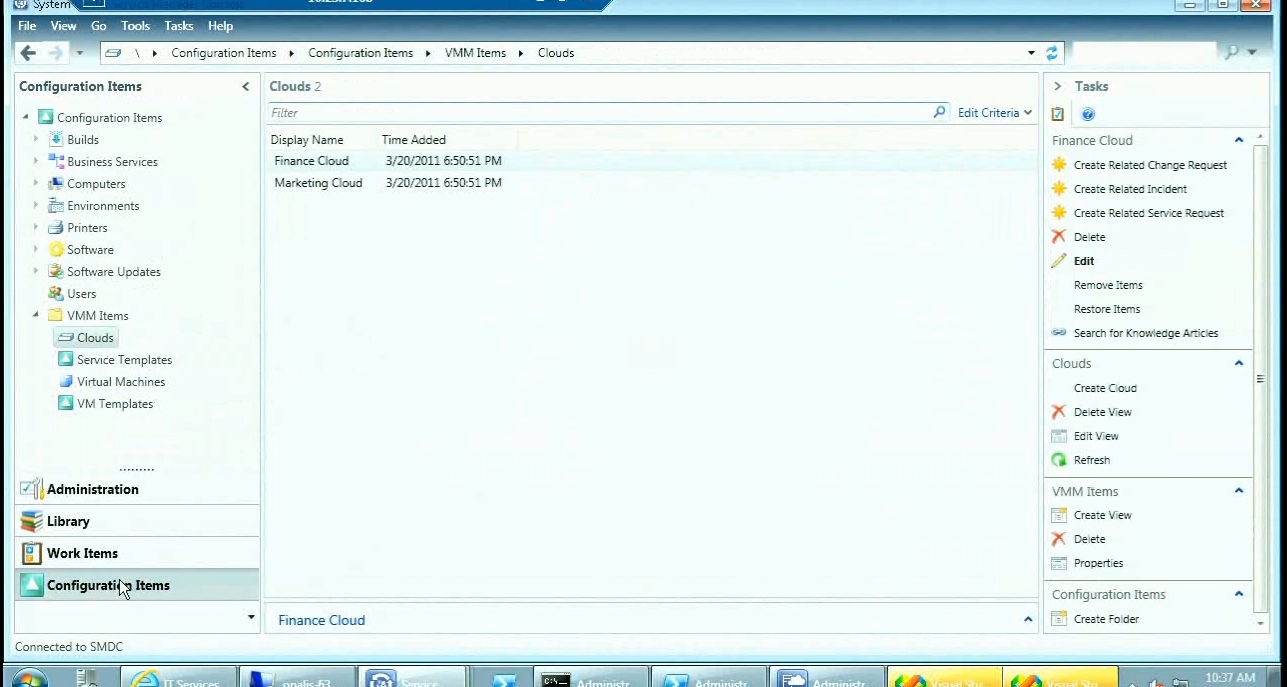Select the Service Templates tree item
The width and height of the screenshot is (1287, 687).
pyautogui.click(x=124, y=360)
